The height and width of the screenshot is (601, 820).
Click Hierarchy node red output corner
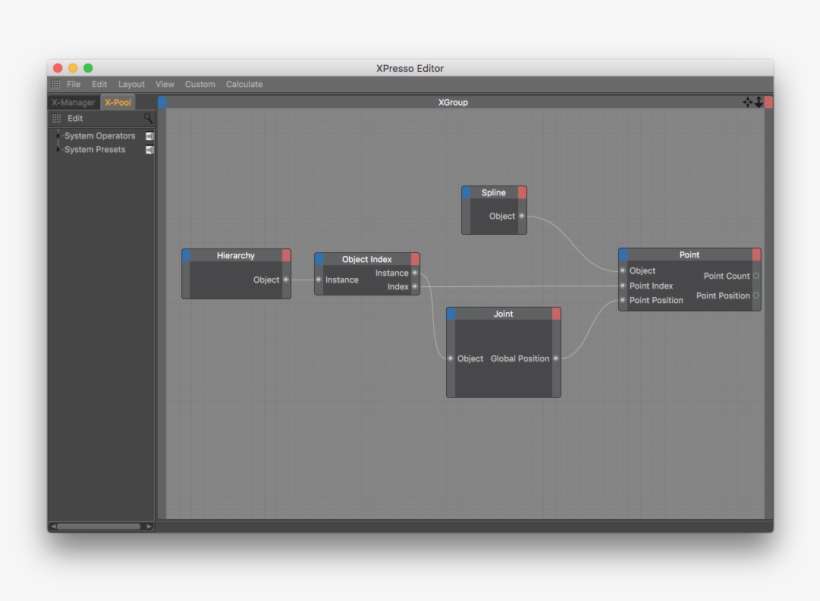tap(286, 255)
